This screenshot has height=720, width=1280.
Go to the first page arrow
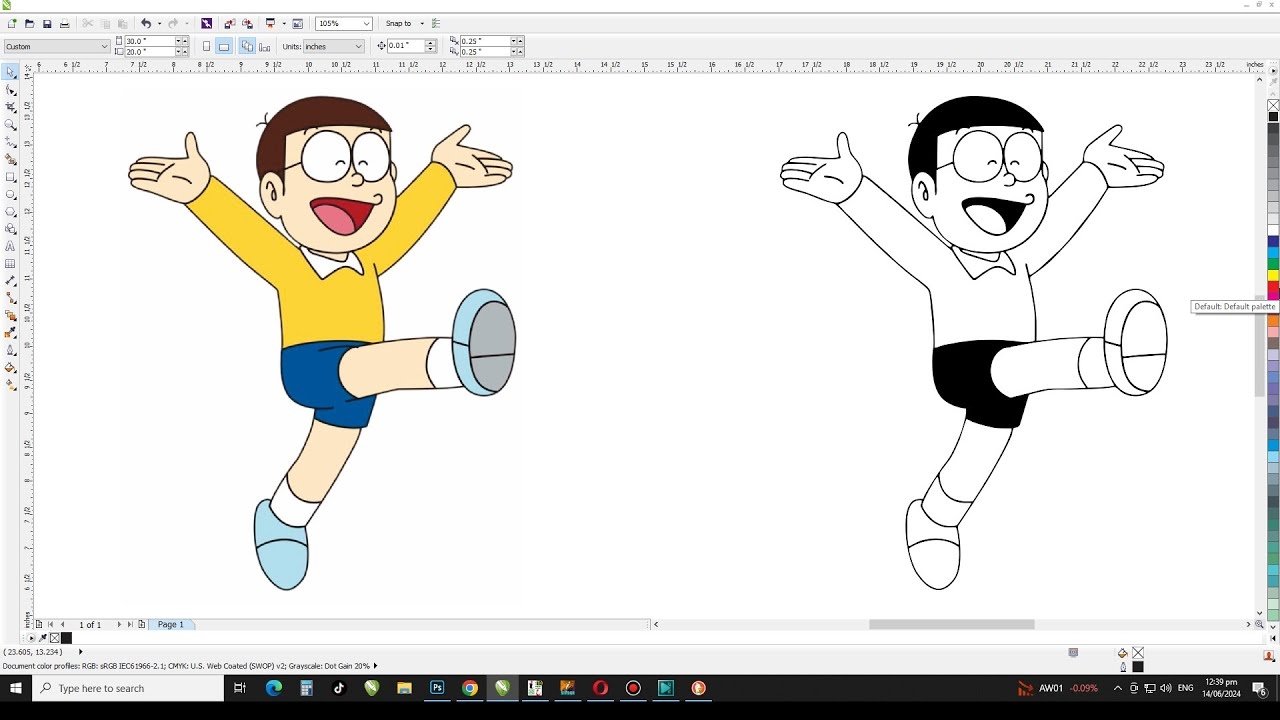tap(50, 624)
